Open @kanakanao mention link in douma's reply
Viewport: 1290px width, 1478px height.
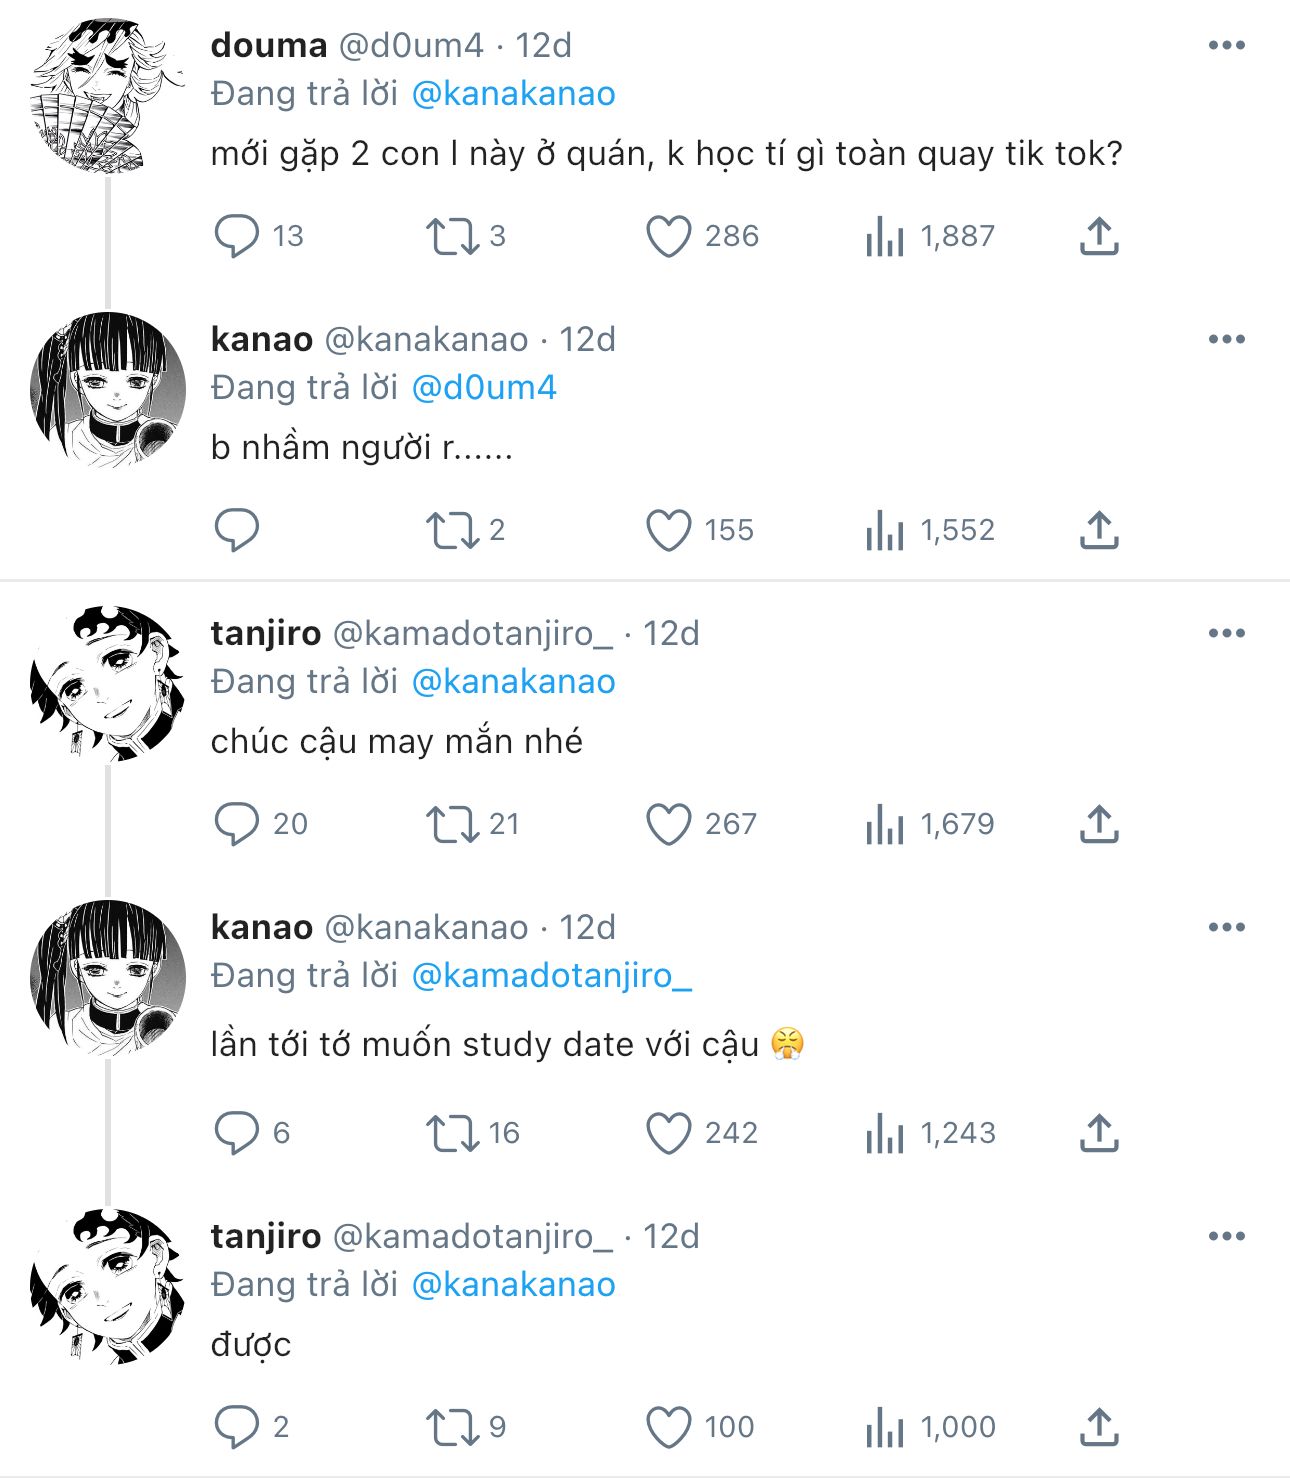pos(513,94)
